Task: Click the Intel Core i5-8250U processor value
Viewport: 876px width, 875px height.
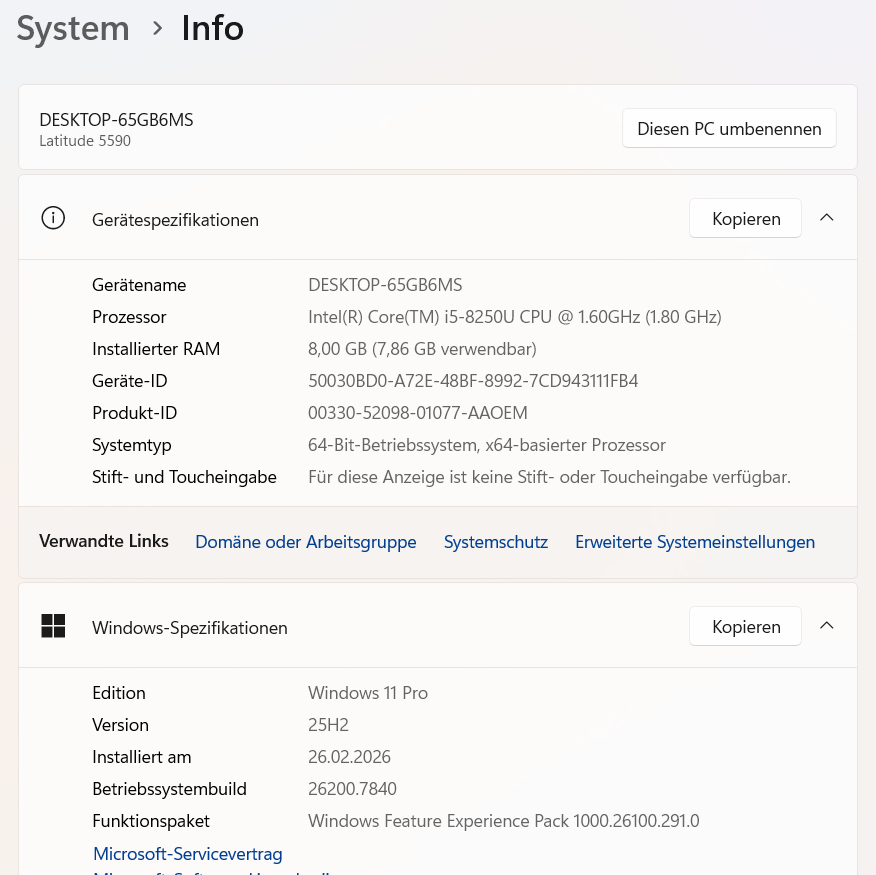Action: [x=515, y=317]
